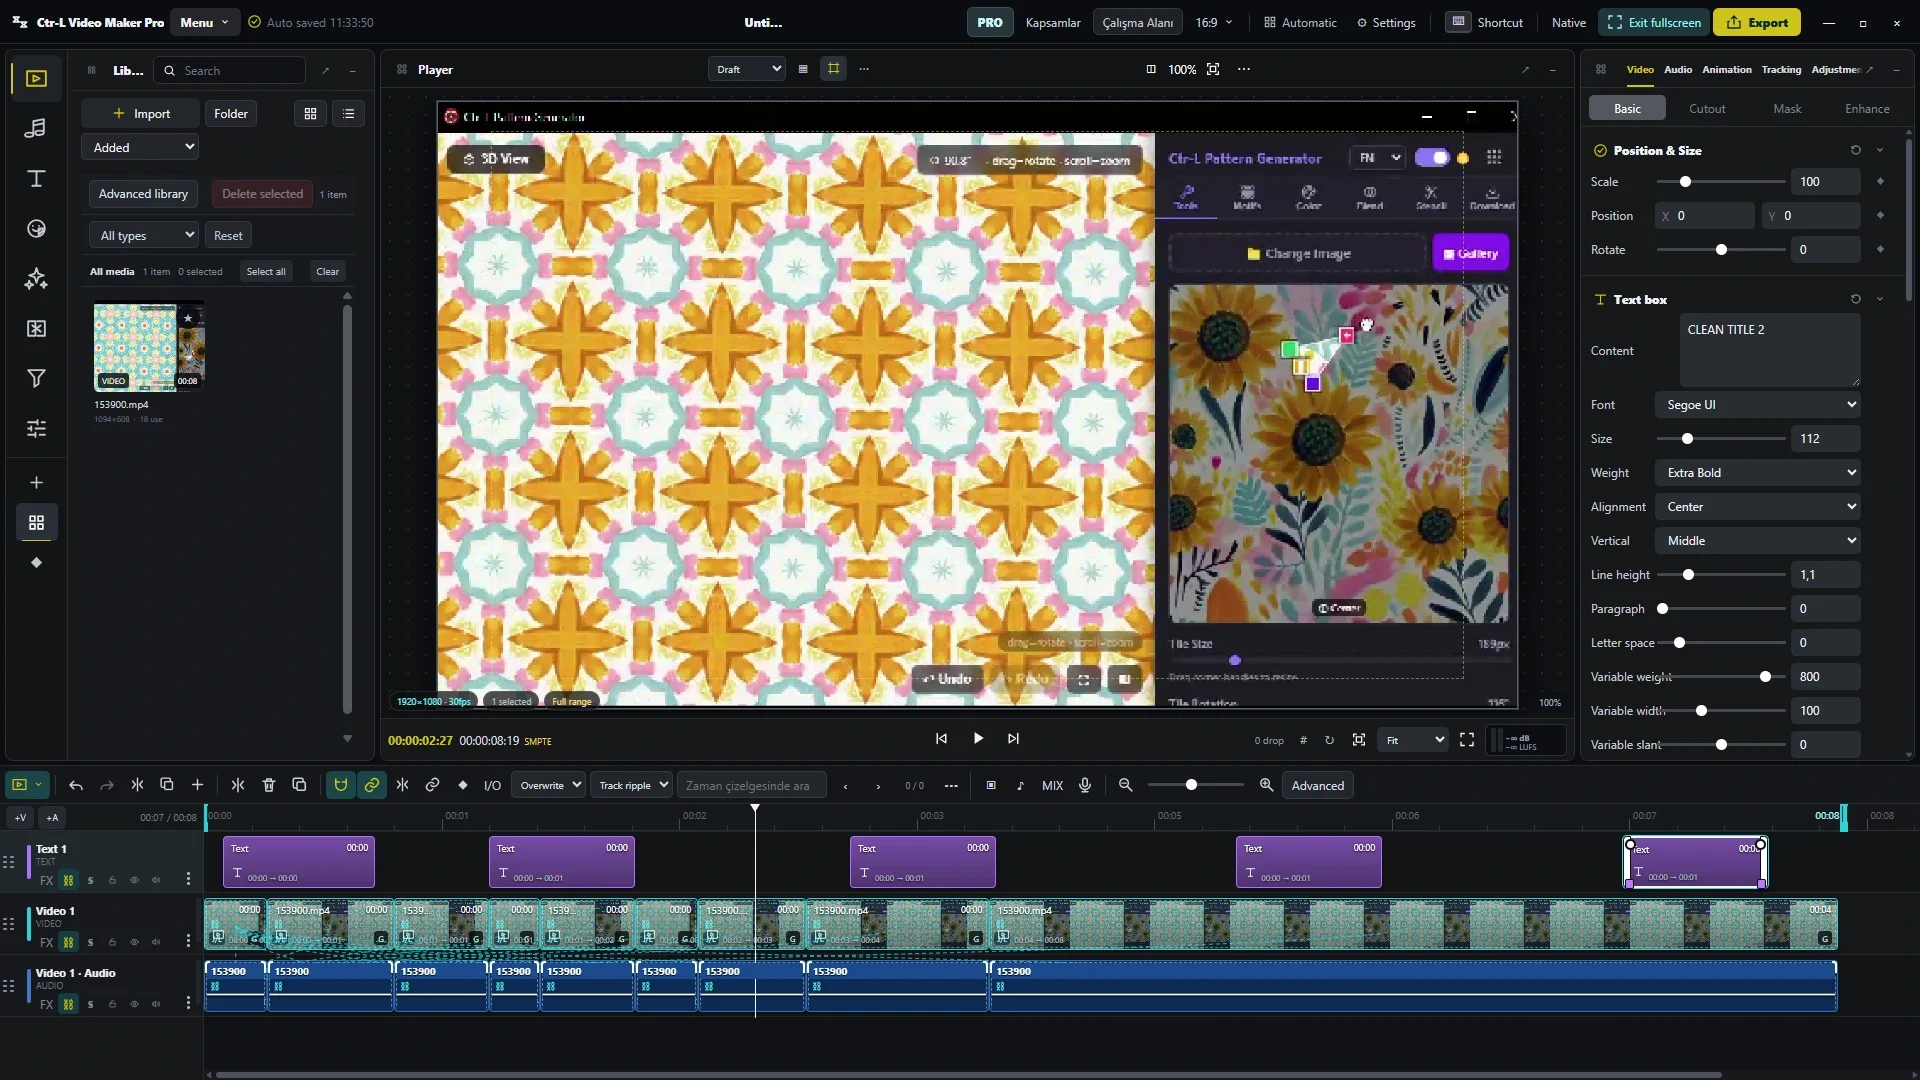The width and height of the screenshot is (1920, 1080).
Task: Select the last Text clip on Text 1 track
Action: coord(1695,863)
